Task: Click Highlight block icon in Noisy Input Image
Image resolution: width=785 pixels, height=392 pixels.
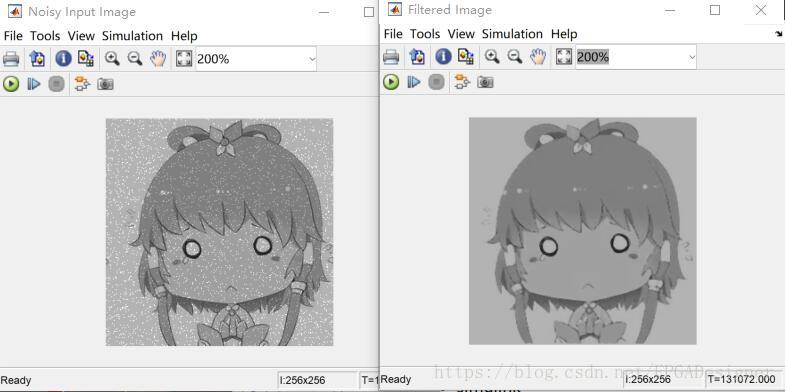Action: click(x=82, y=84)
